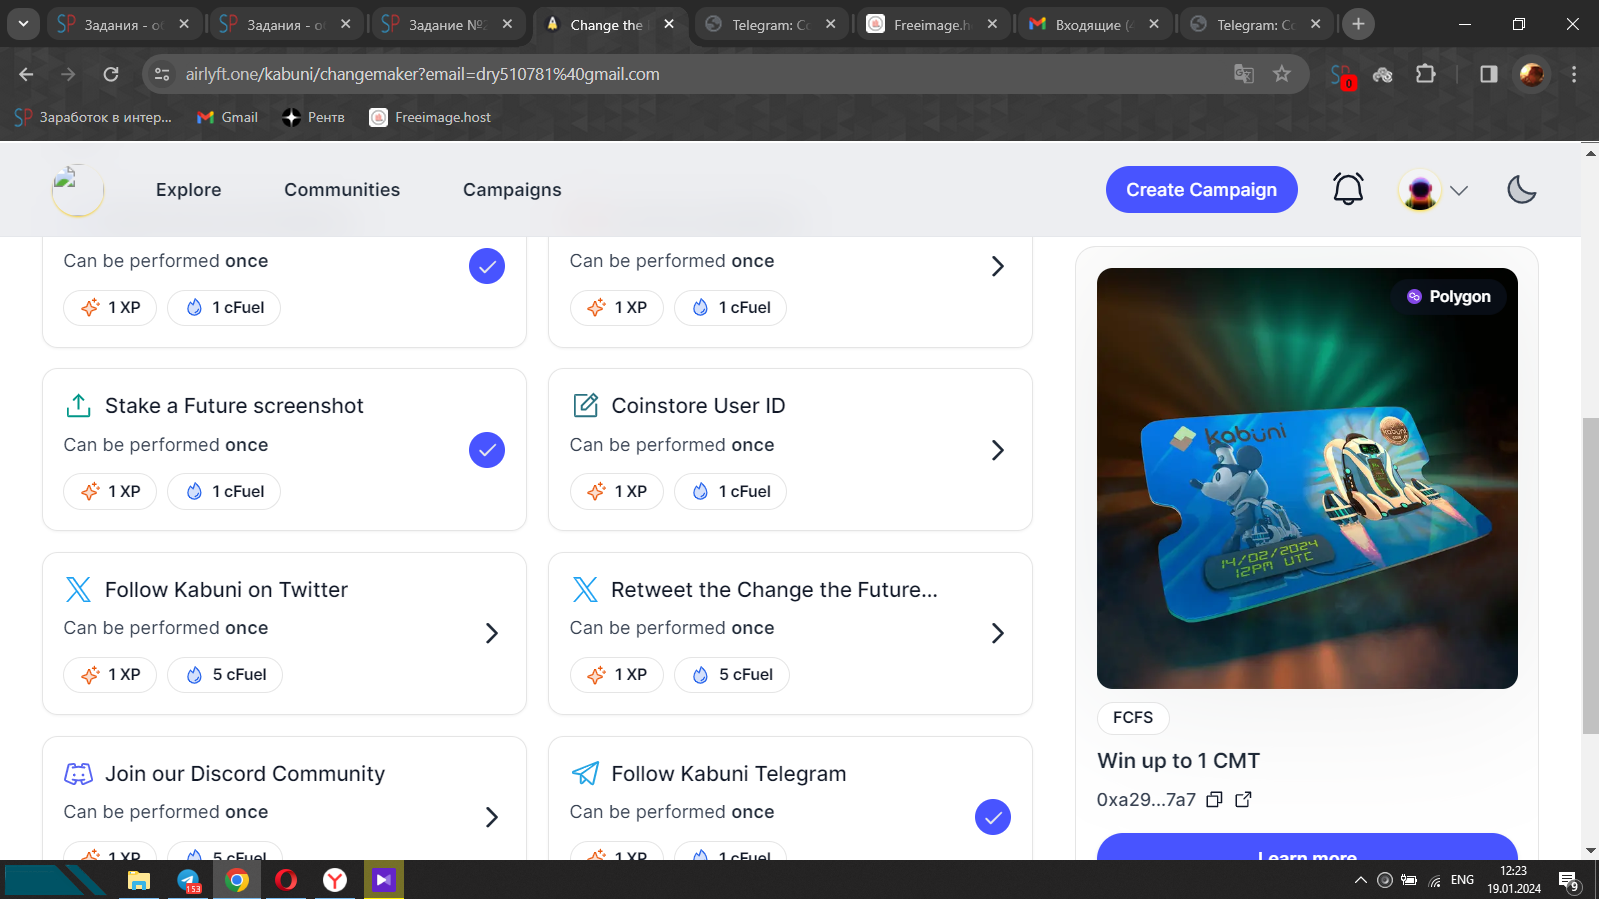Expand Retweet the Change the Future task
Image resolution: width=1599 pixels, height=899 pixels.
[997, 633]
